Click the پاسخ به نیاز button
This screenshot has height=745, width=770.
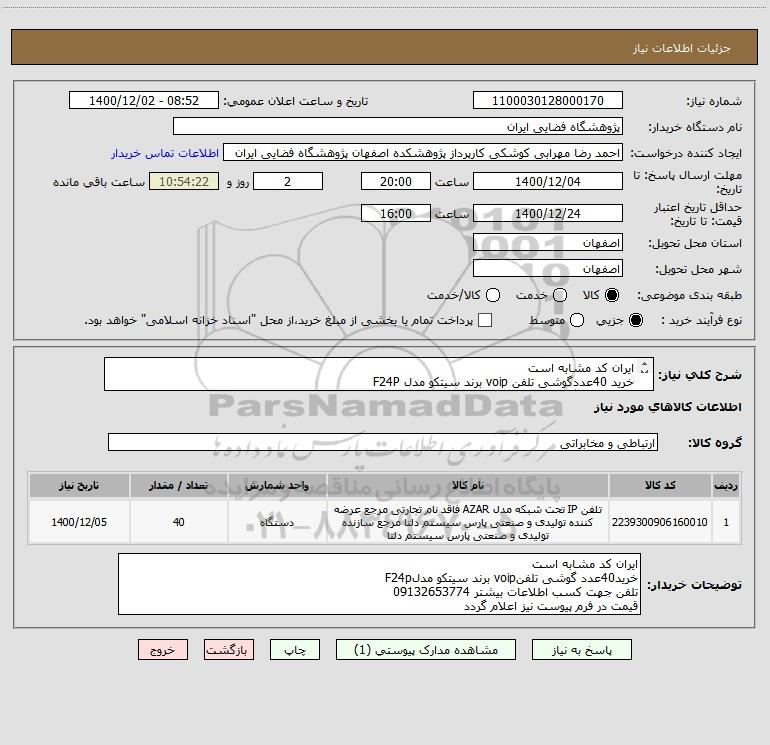(x=581, y=650)
